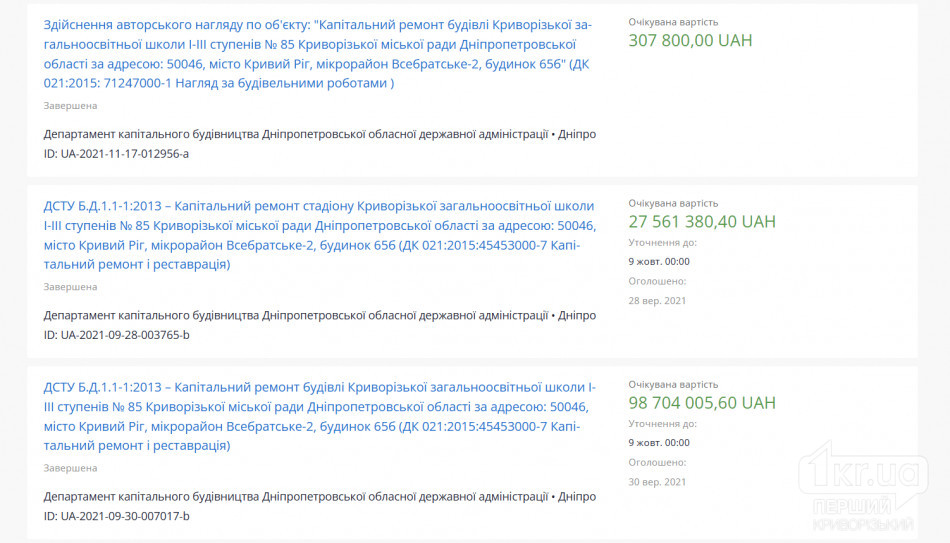The height and width of the screenshot is (543, 950).
Task: Select amount 27 561 380,40 UAH
Action: click(x=702, y=222)
